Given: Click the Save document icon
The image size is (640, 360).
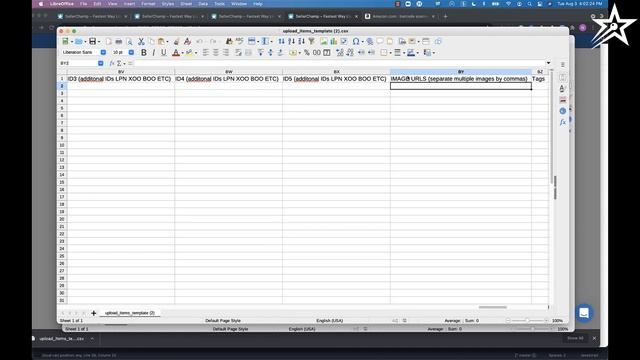Looking at the screenshot, I should click(92, 41).
